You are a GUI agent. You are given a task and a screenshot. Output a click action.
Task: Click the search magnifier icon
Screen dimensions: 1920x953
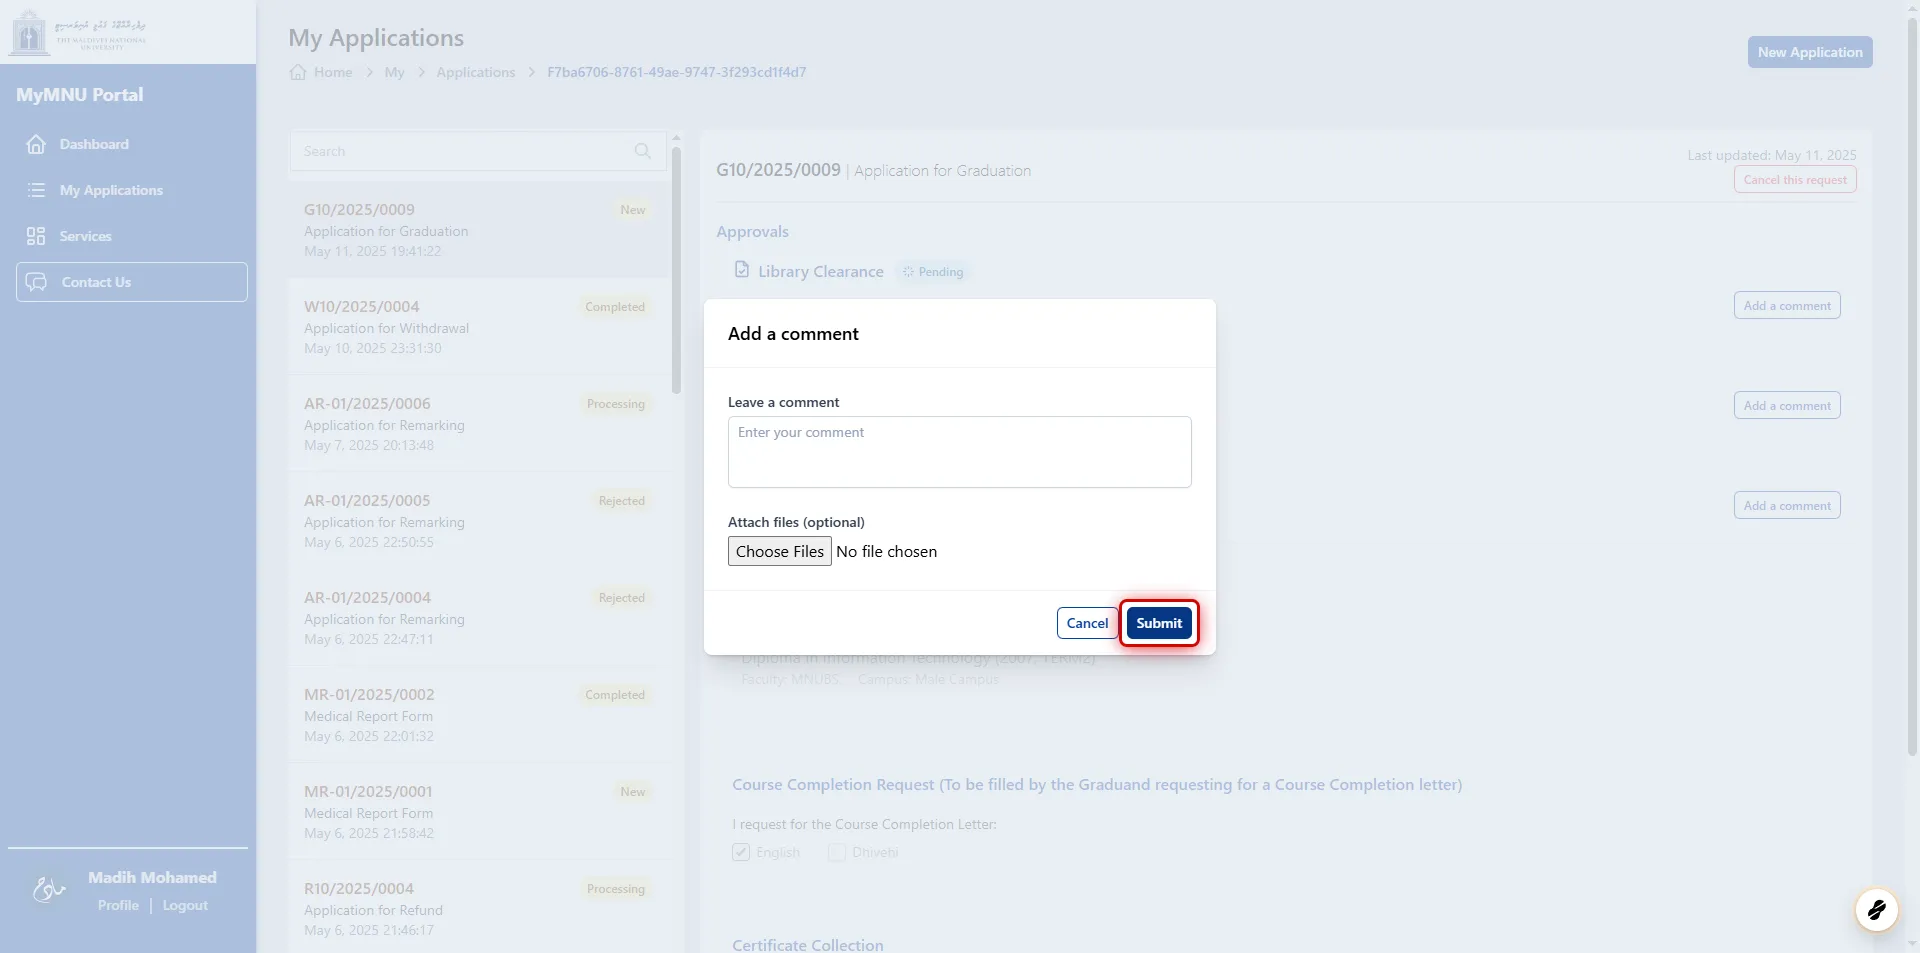point(643,151)
